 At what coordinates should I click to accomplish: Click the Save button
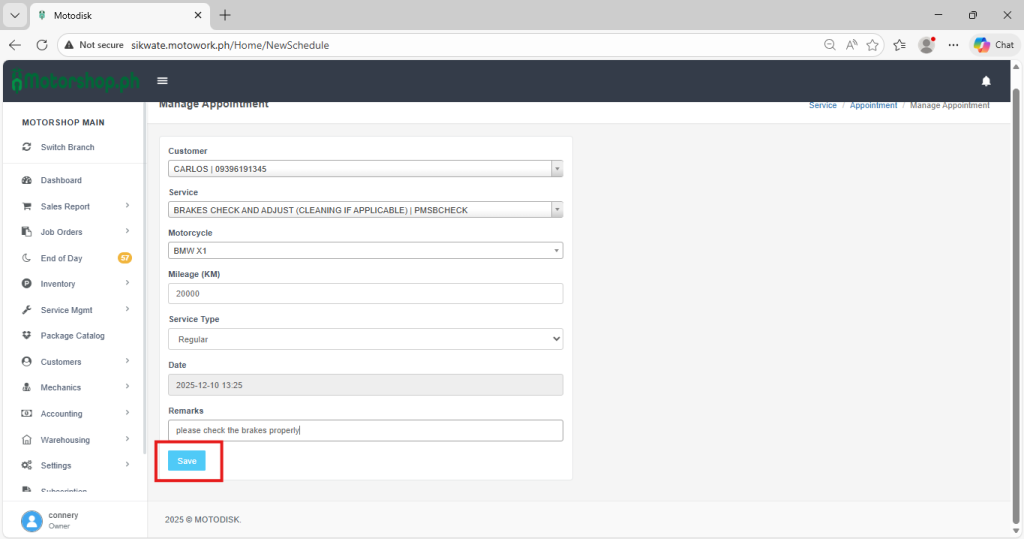pyautogui.click(x=187, y=461)
